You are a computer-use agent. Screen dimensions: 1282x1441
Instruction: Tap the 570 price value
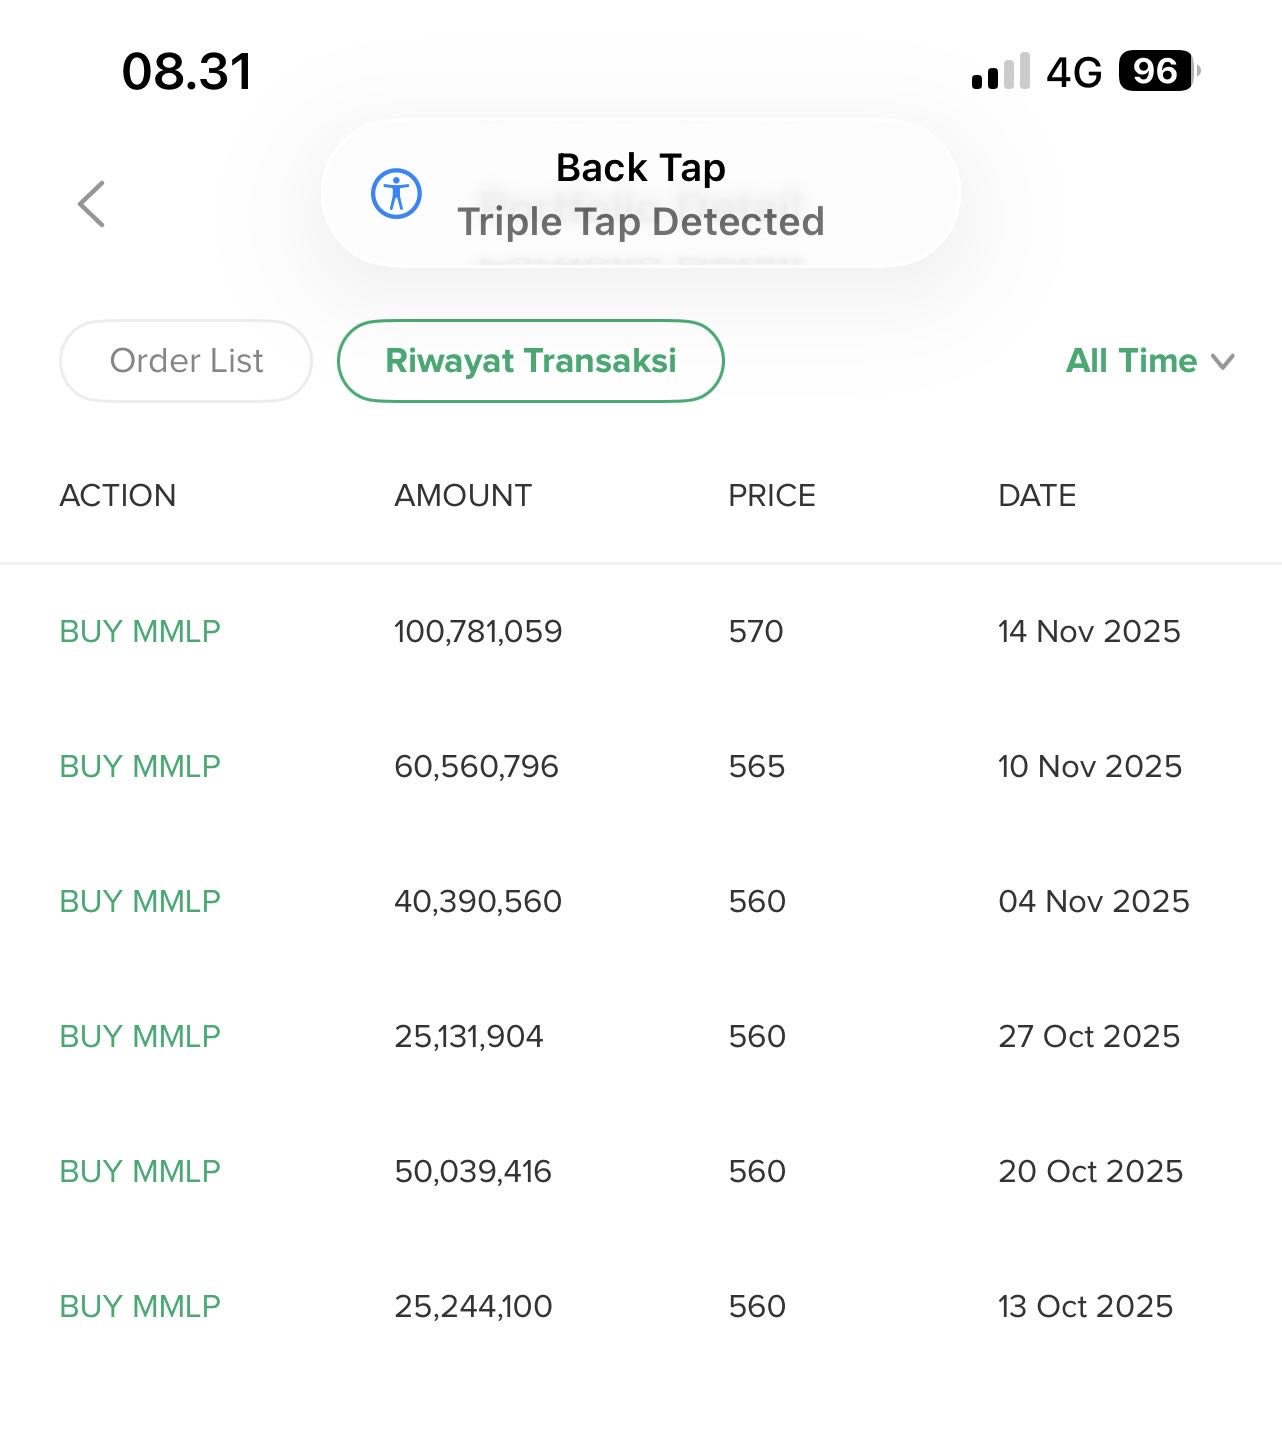[x=756, y=631]
